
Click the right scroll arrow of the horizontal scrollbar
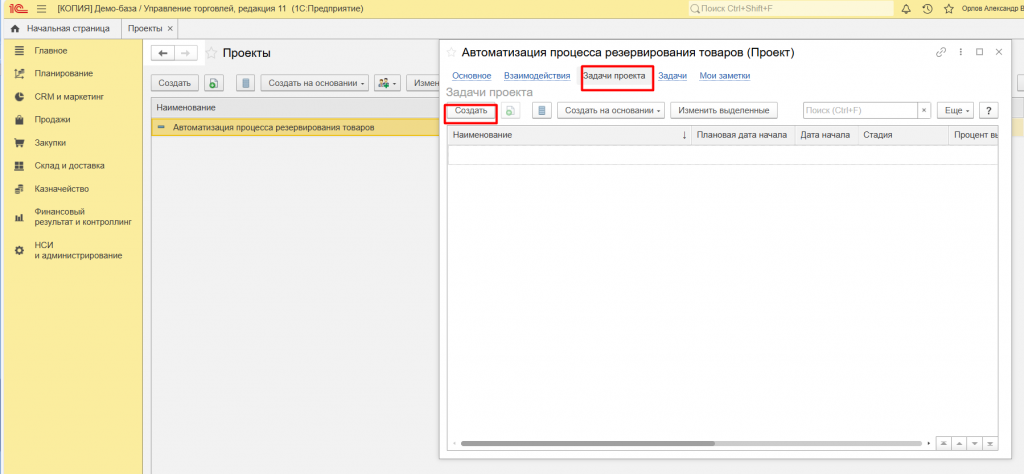pyautogui.click(x=929, y=443)
